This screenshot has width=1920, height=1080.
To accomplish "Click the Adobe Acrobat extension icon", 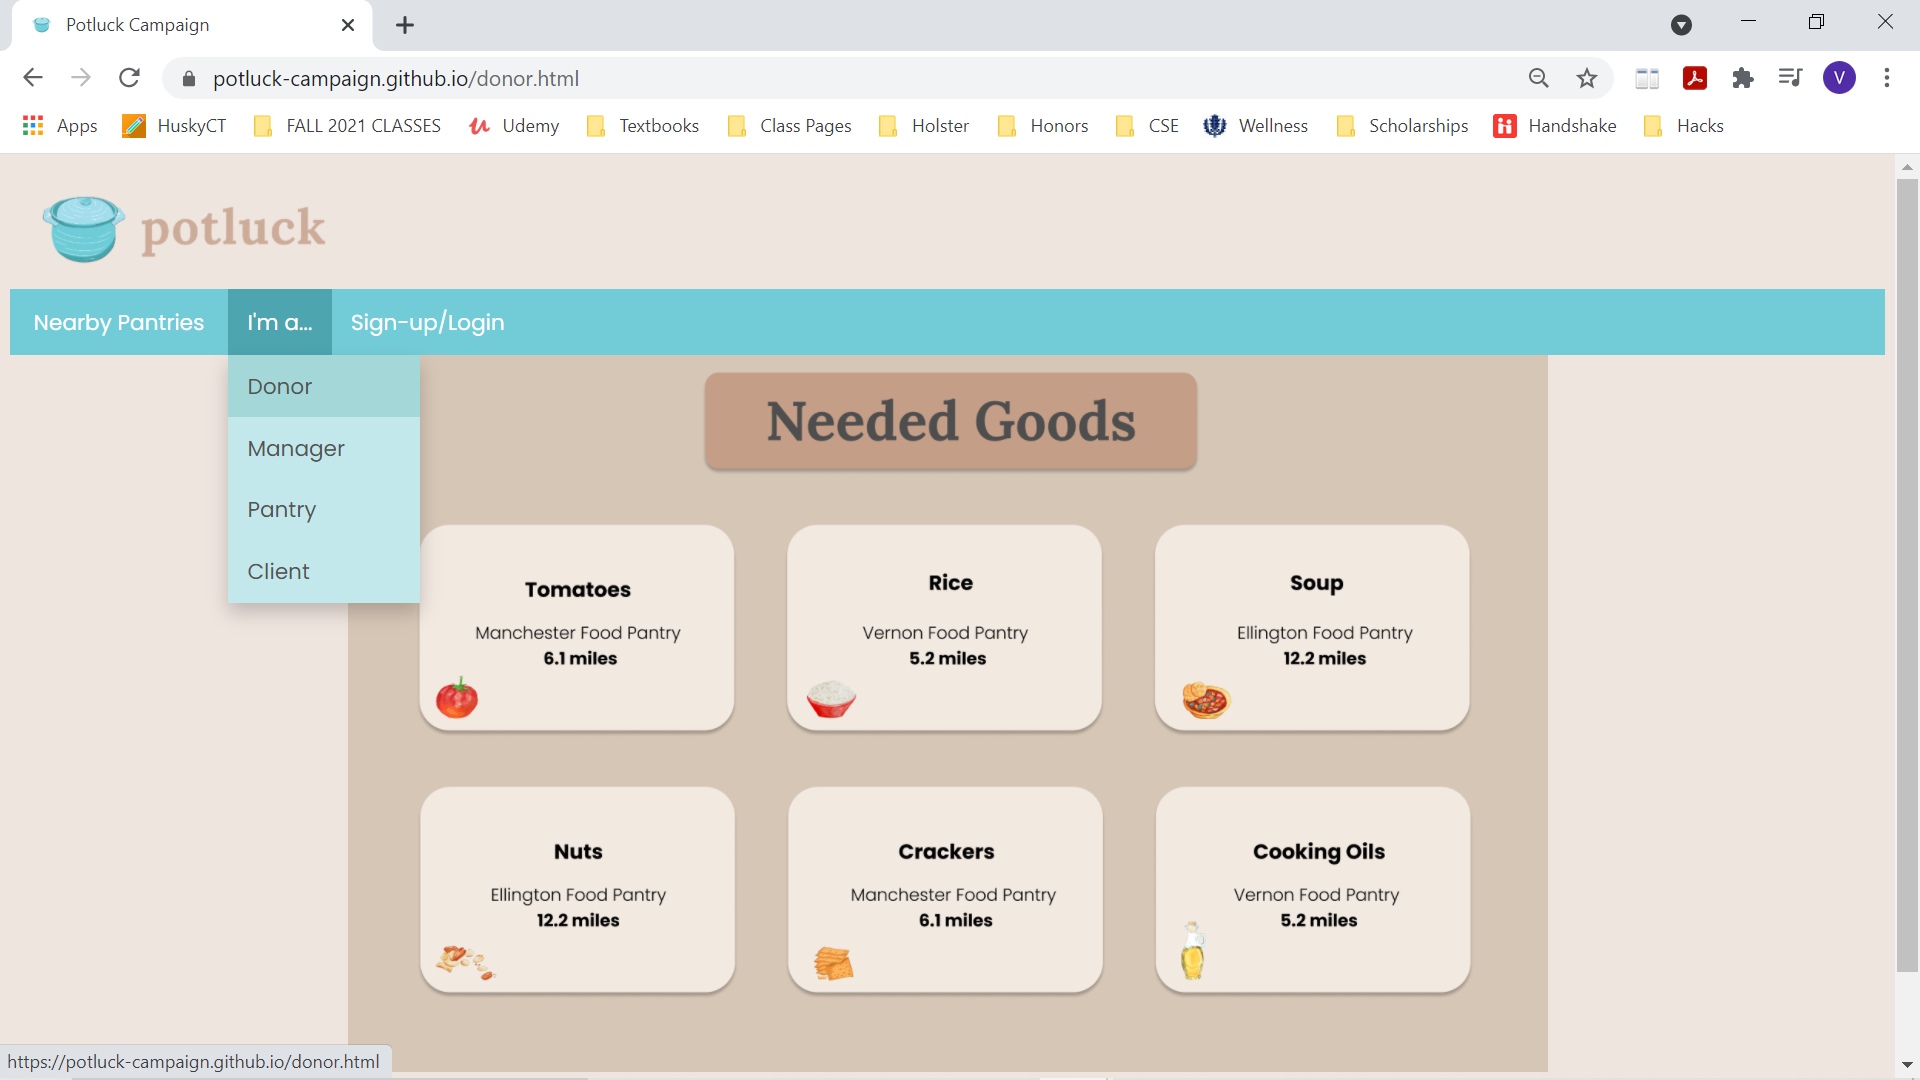I will 1695,78.
